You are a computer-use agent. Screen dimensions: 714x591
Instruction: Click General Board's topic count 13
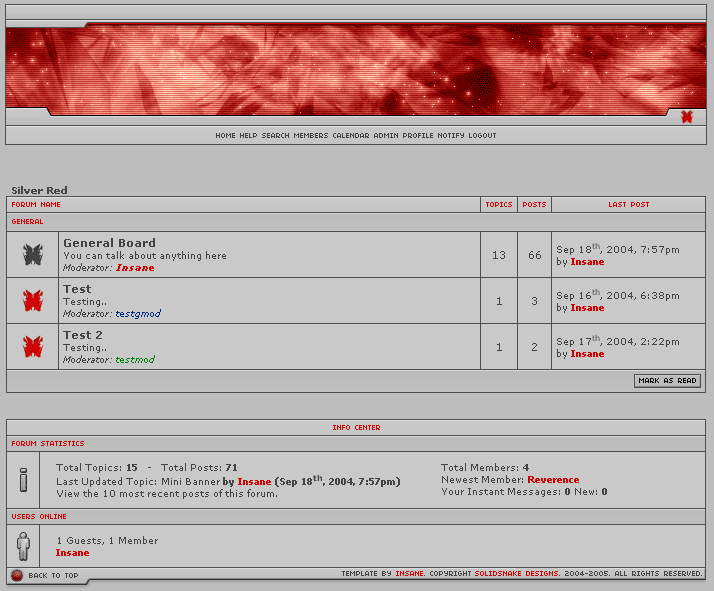point(499,255)
